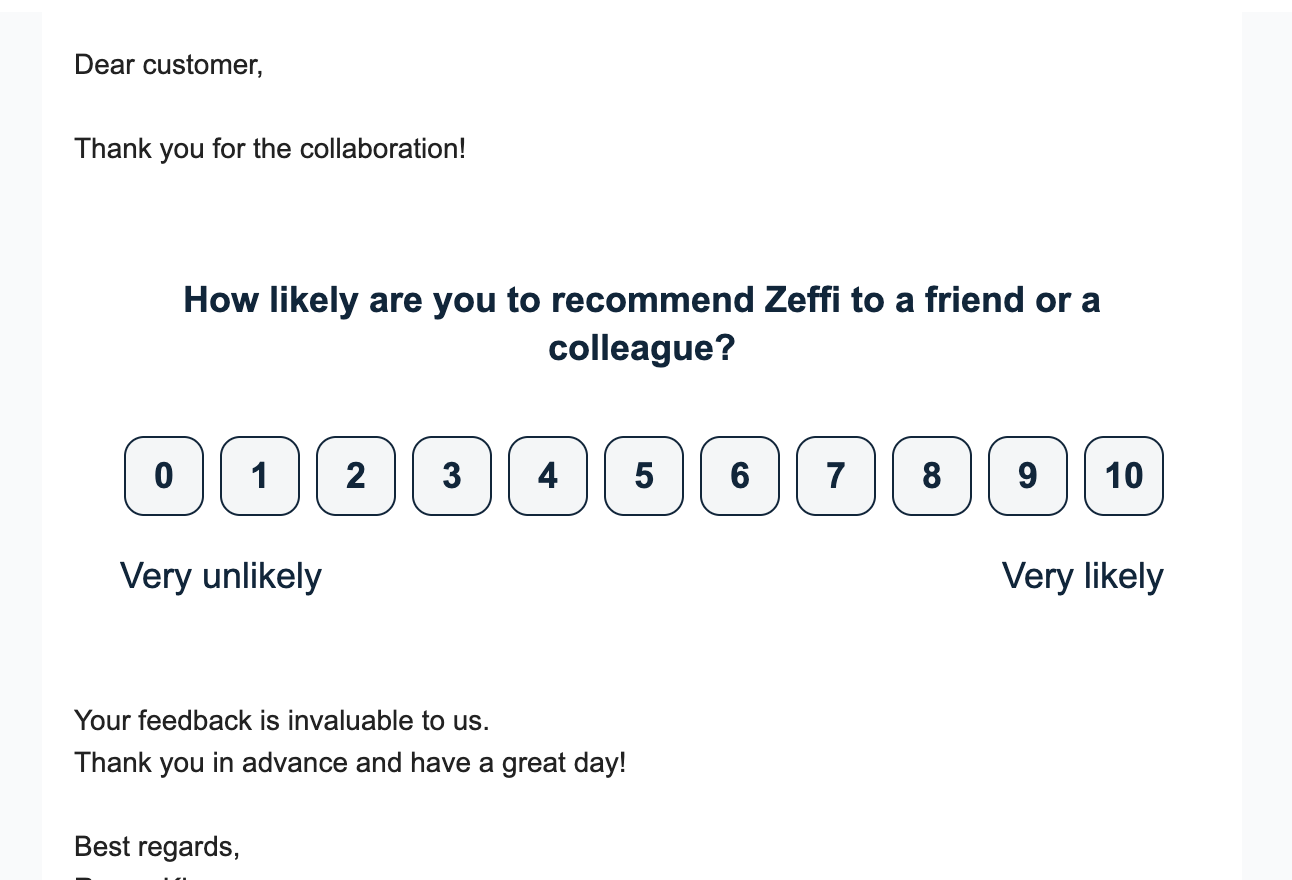
Task: Click the "Very unlikely" scale label
Action: pos(221,576)
